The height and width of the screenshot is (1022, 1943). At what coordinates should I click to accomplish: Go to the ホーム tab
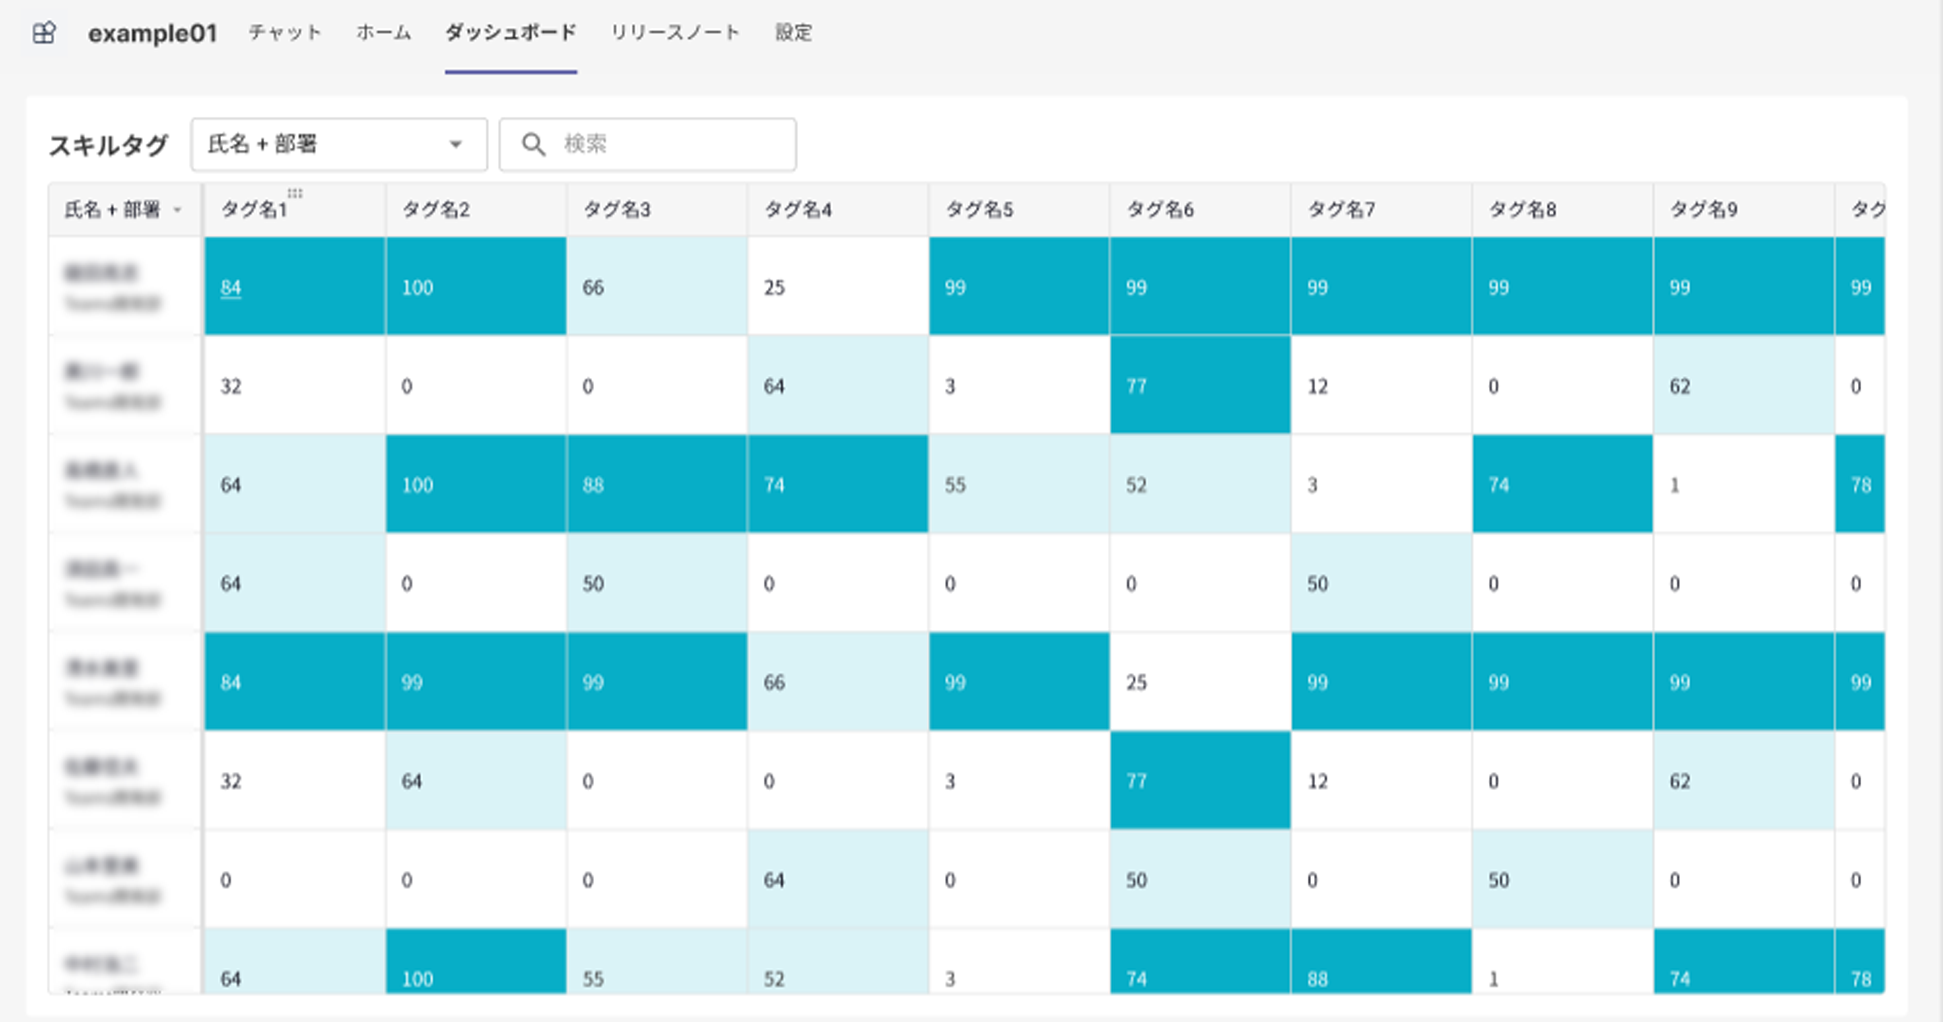pos(384,33)
